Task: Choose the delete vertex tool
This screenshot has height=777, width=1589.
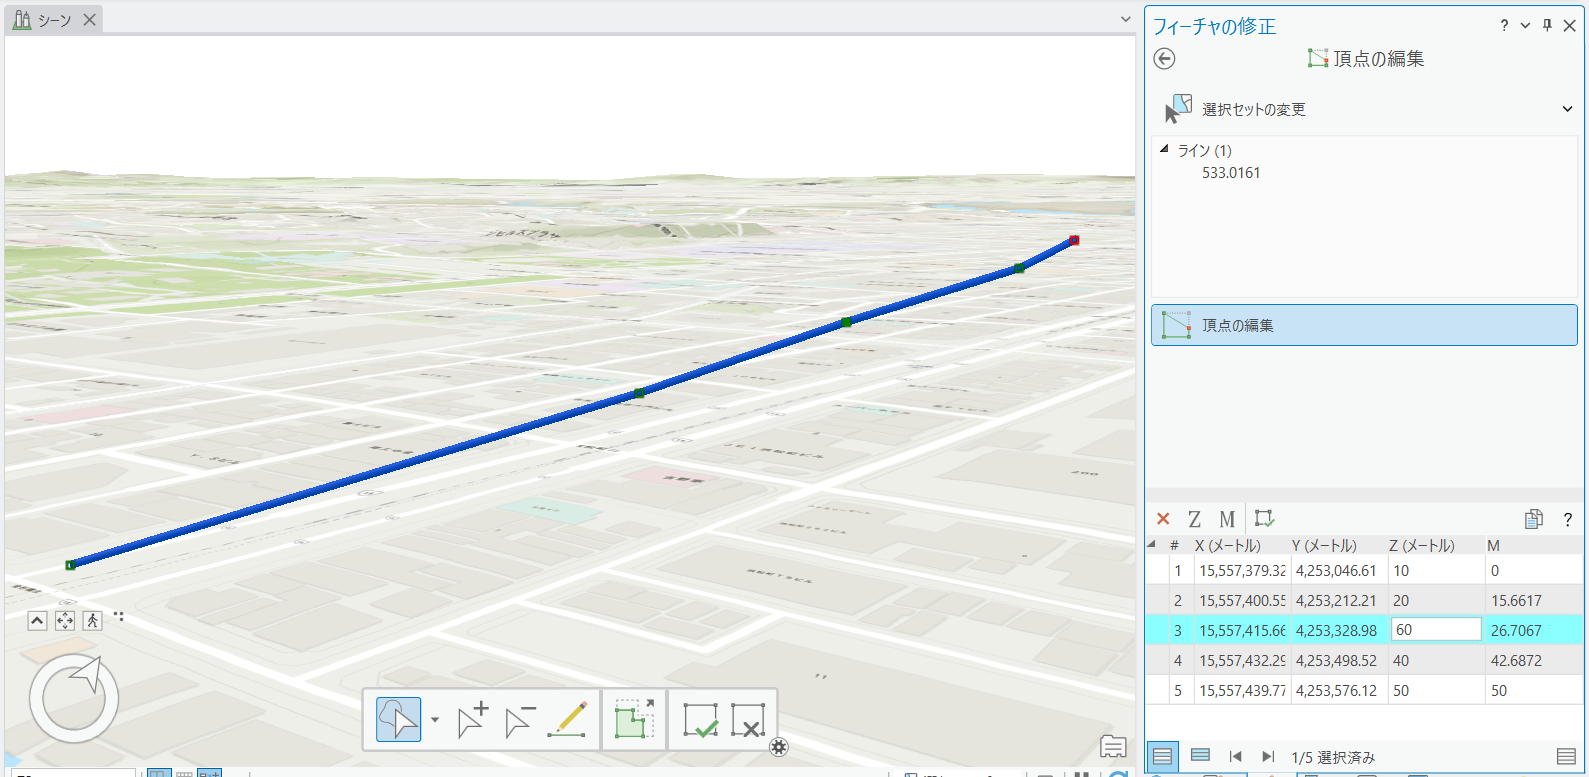Action: [520, 720]
